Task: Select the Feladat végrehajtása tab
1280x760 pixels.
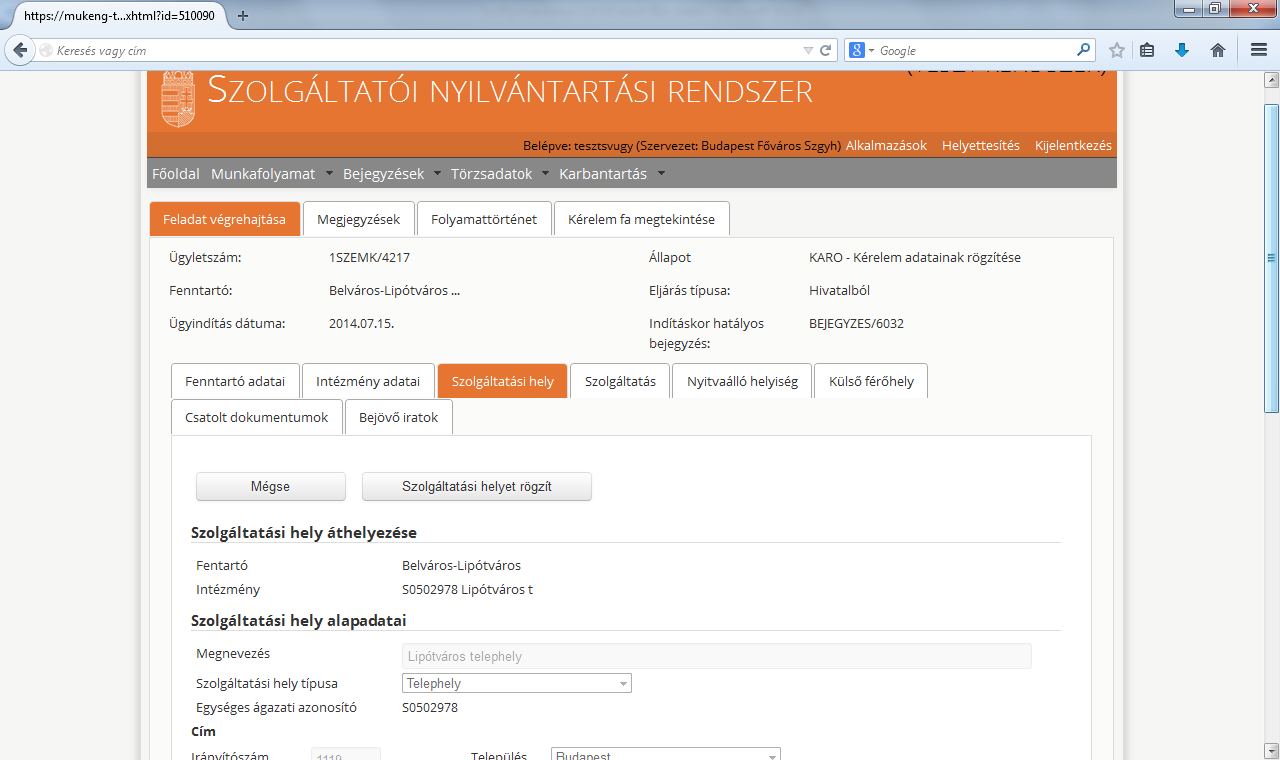Action: (225, 219)
